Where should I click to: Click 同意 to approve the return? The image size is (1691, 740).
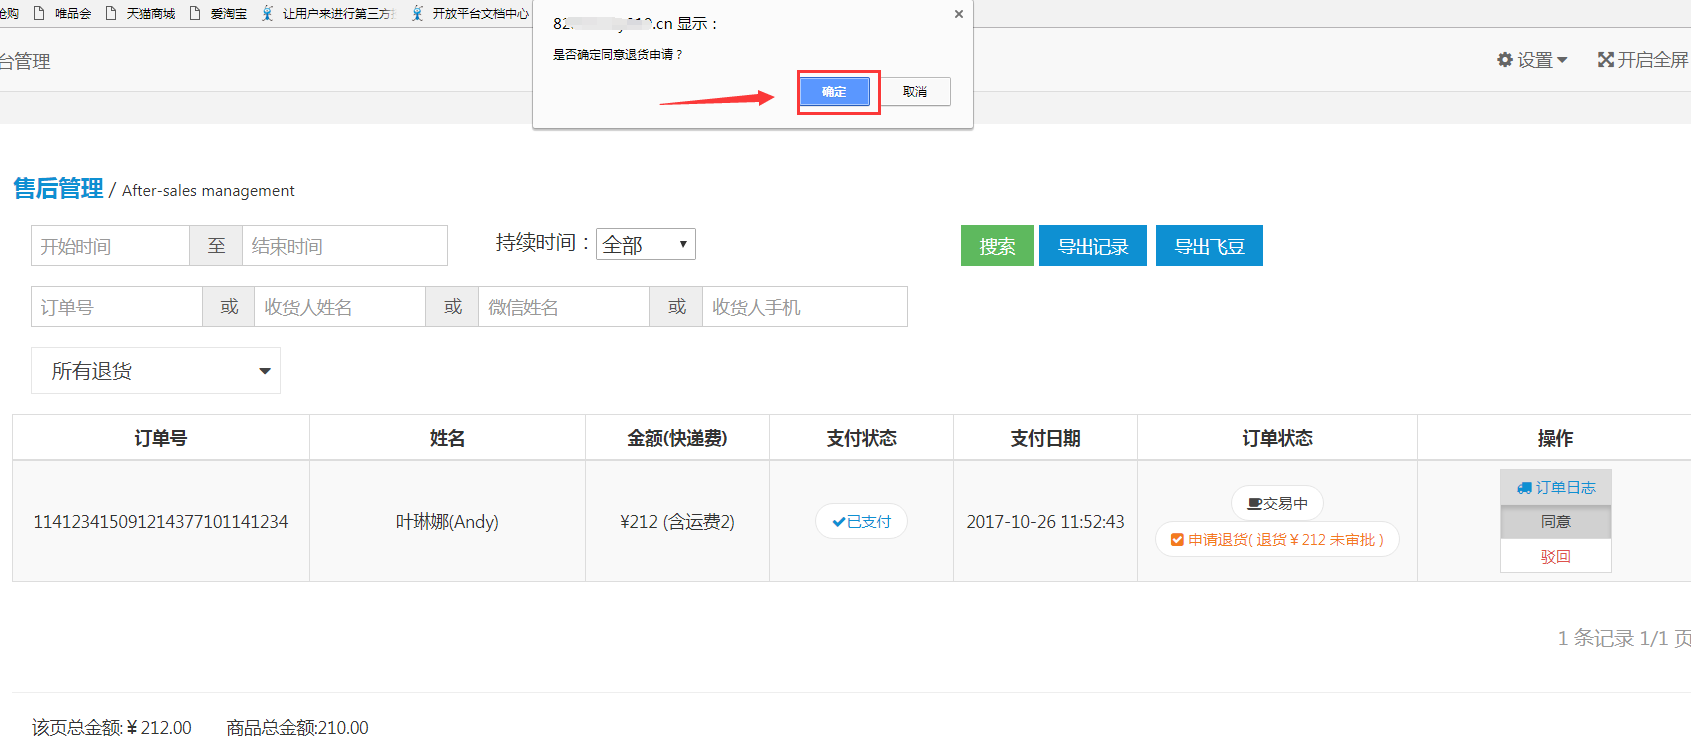1556,522
